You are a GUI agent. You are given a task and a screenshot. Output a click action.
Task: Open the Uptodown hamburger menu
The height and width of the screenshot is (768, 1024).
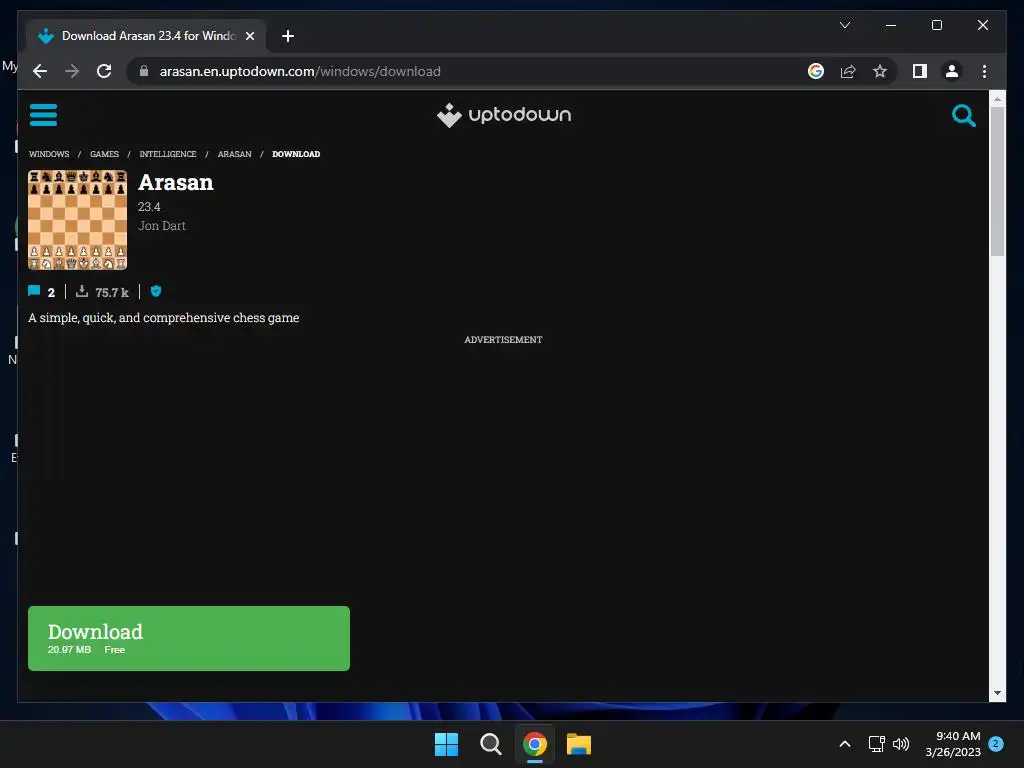(43, 115)
